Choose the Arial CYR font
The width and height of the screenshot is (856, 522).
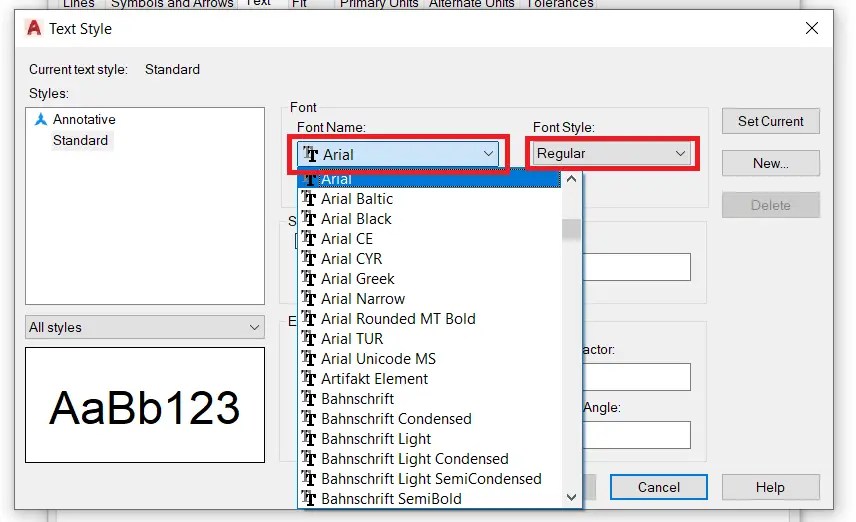tap(429, 259)
